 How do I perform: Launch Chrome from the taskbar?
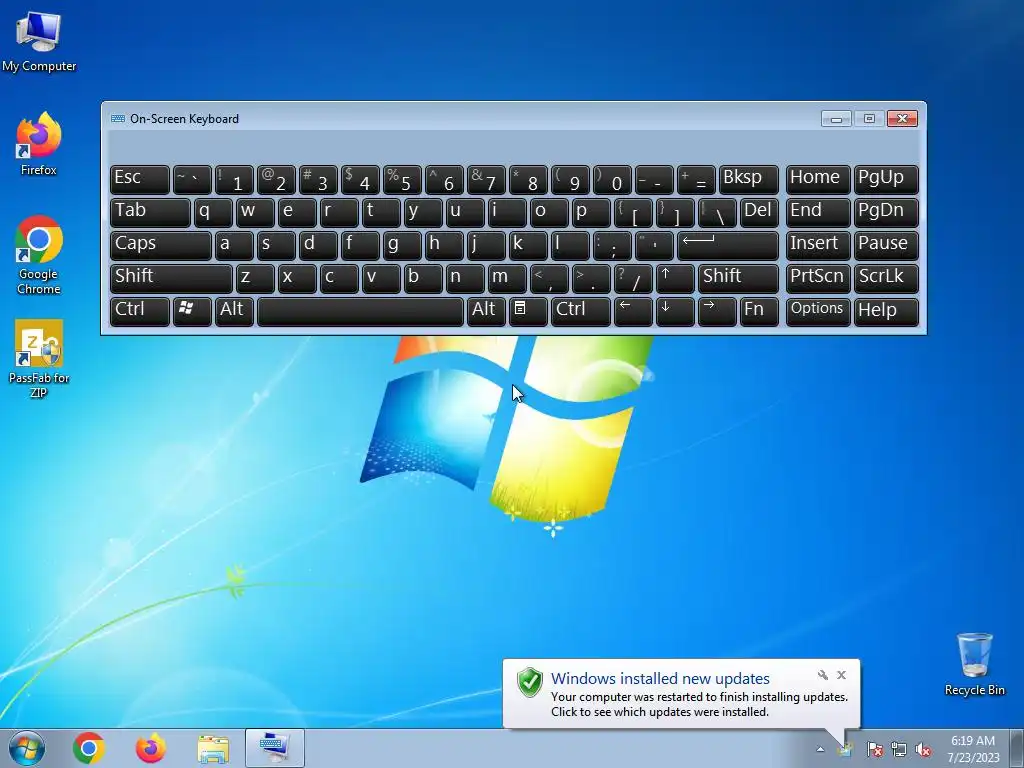(89, 748)
